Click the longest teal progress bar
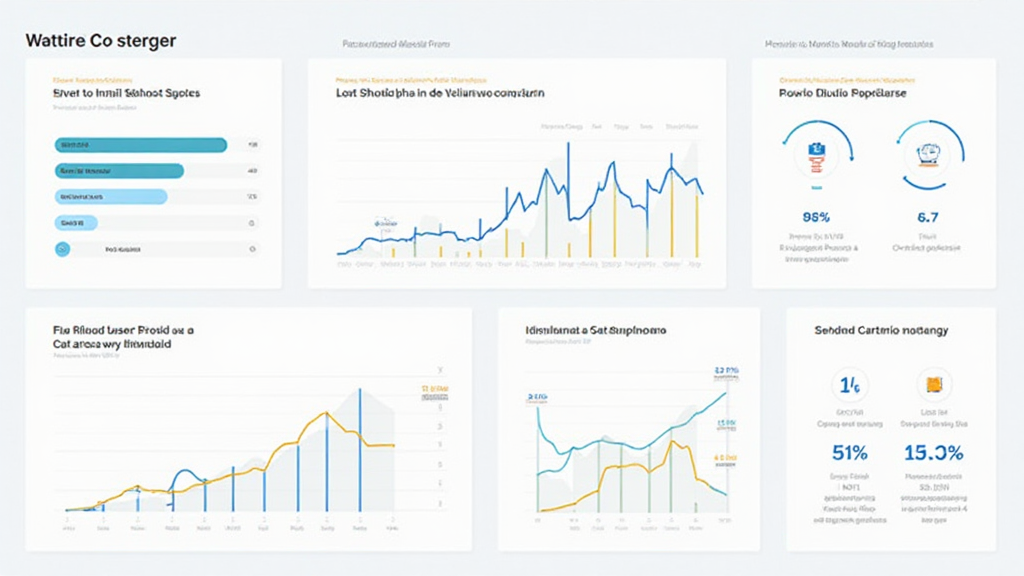The width and height of the screenshot is (1024, 576). pyautogui.click(x=140, y=145)
